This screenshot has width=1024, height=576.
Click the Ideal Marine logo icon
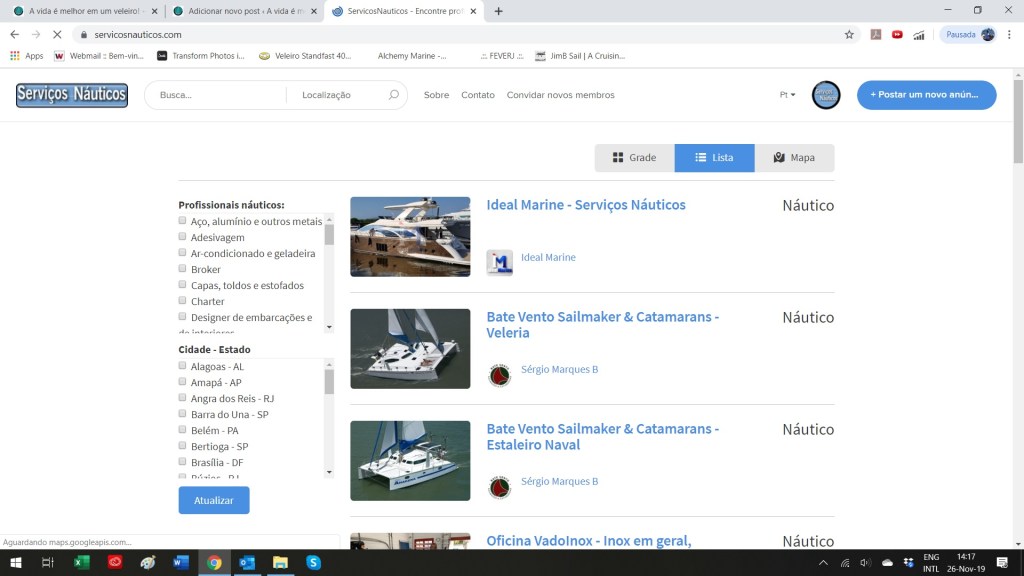[499, 262]
